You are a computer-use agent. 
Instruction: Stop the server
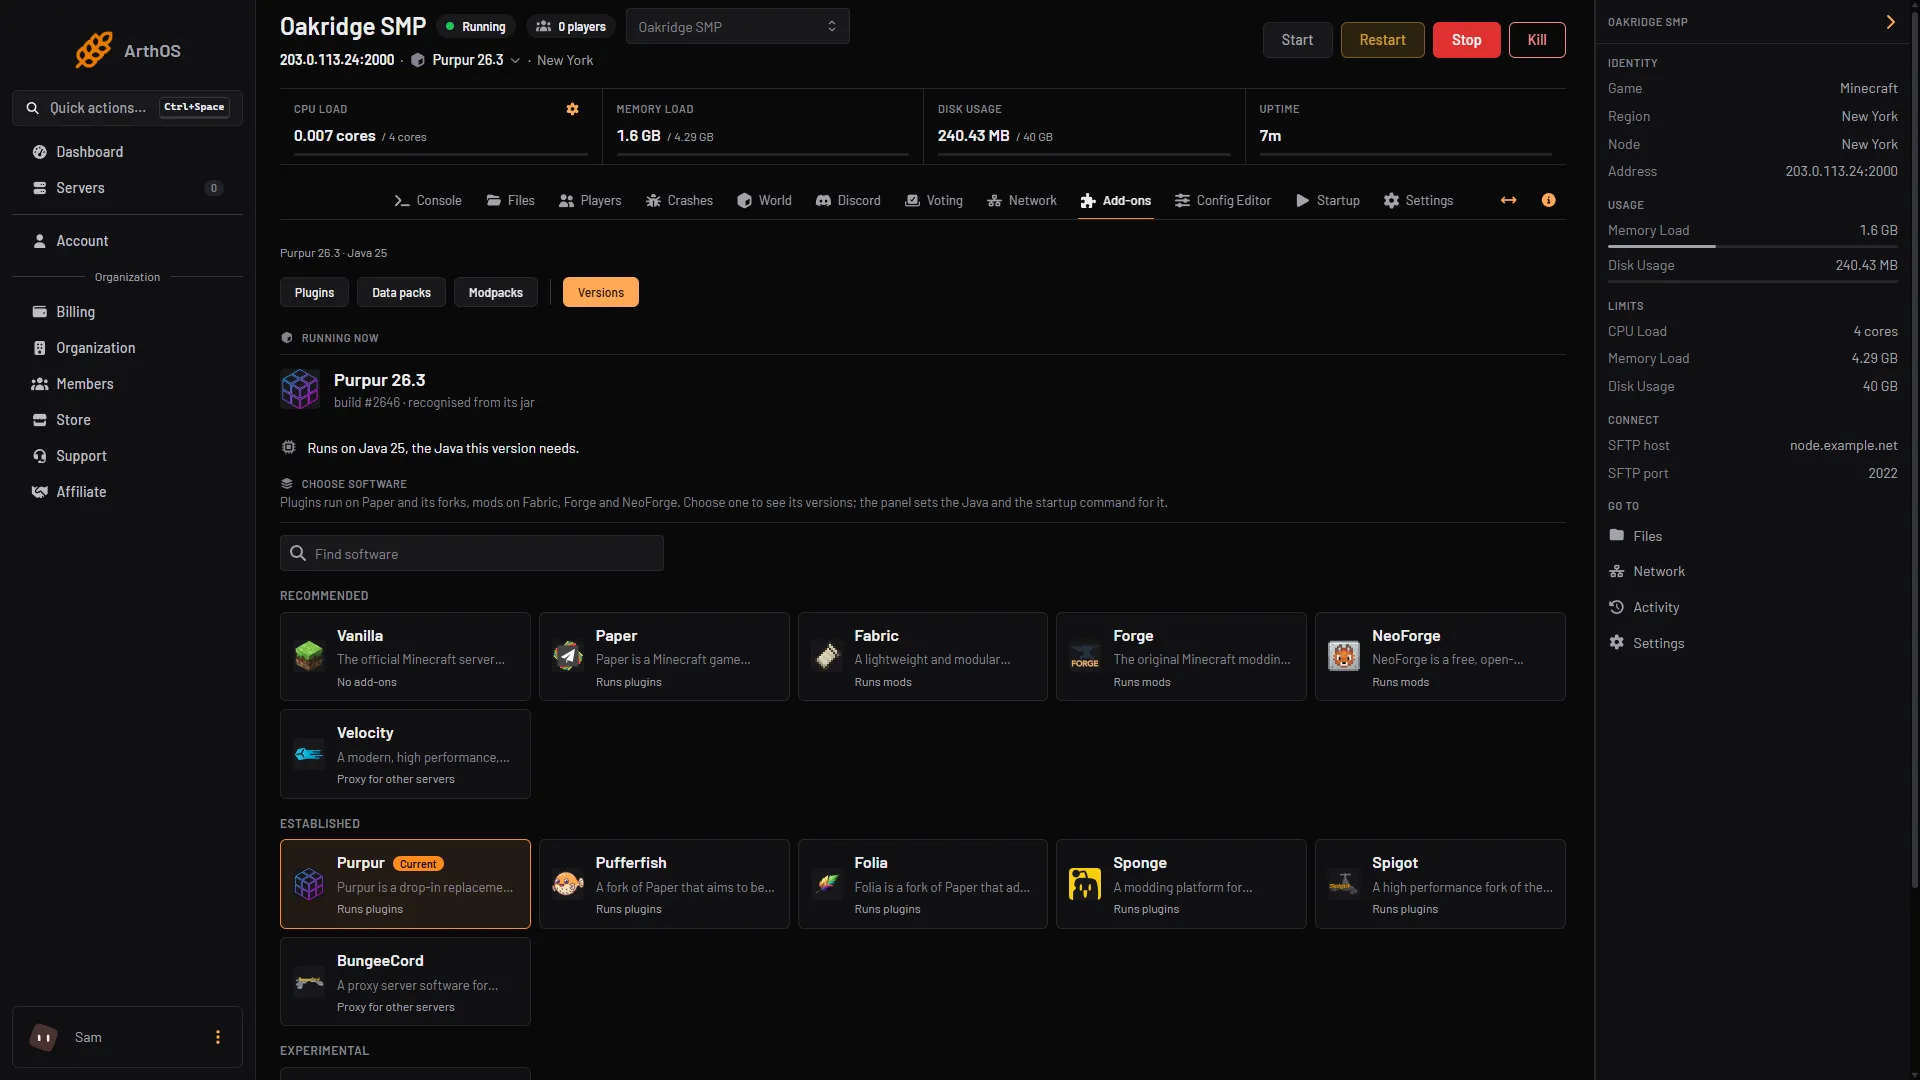click(x=1466, y=40)
